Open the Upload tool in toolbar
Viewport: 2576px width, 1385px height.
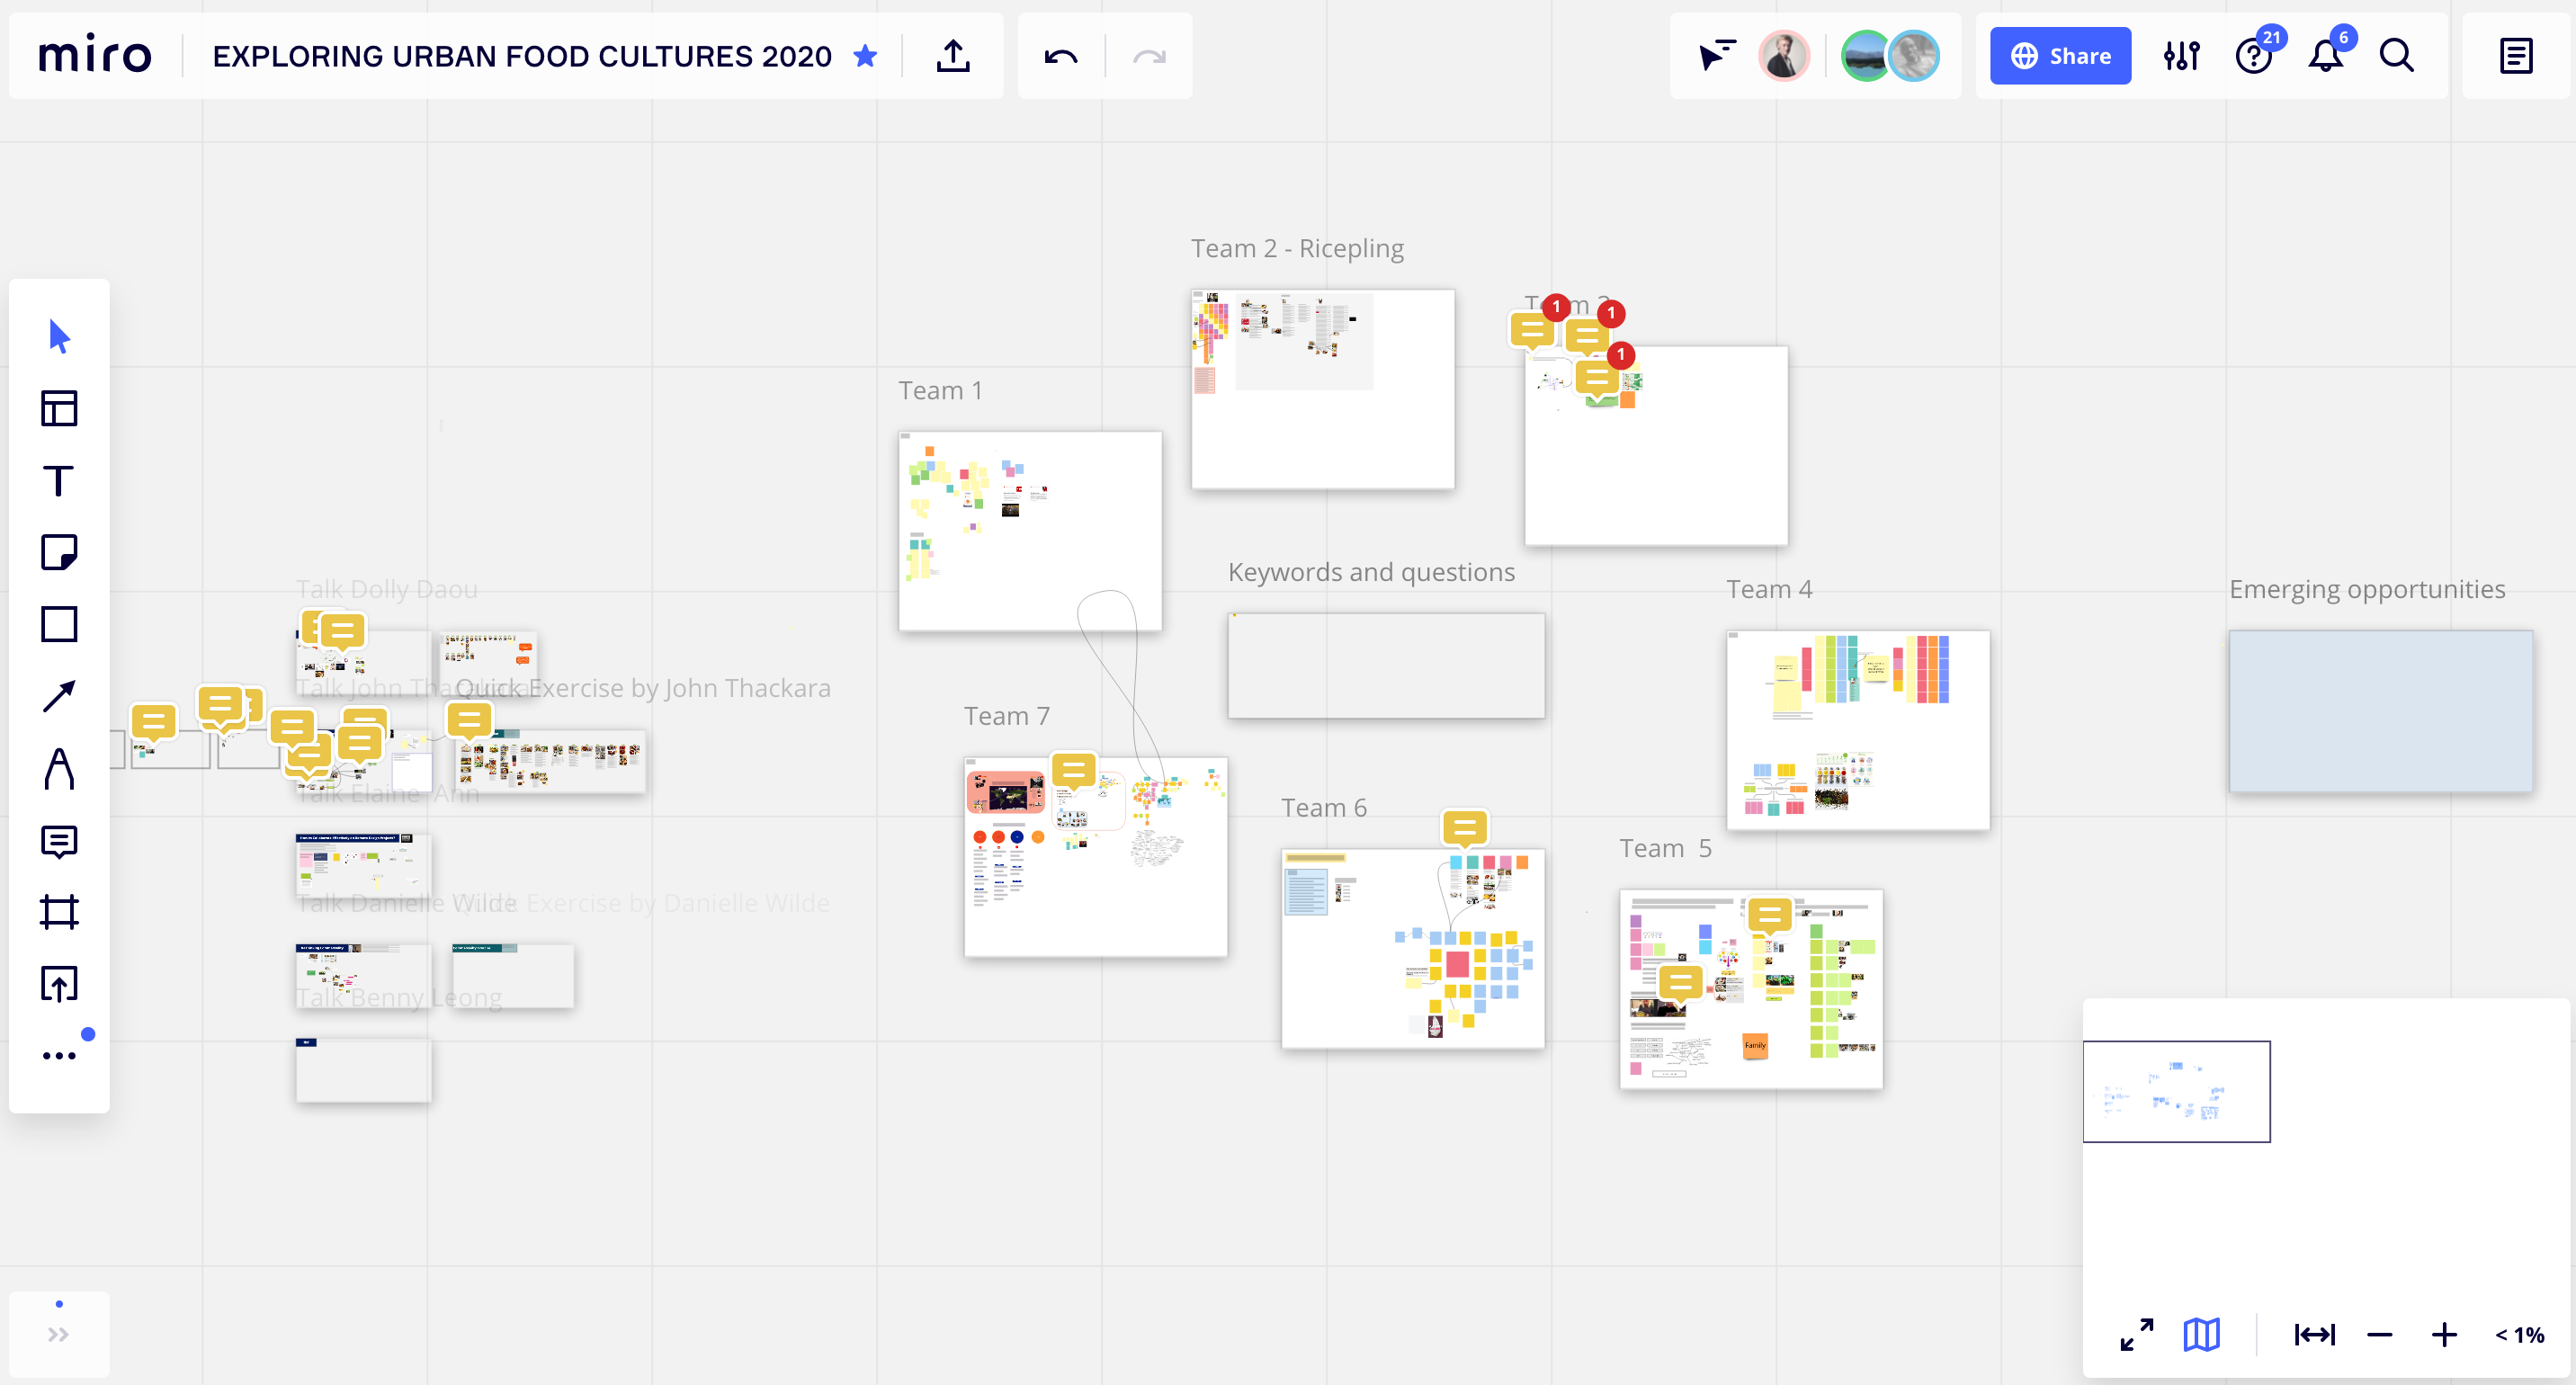coord(59,984)
